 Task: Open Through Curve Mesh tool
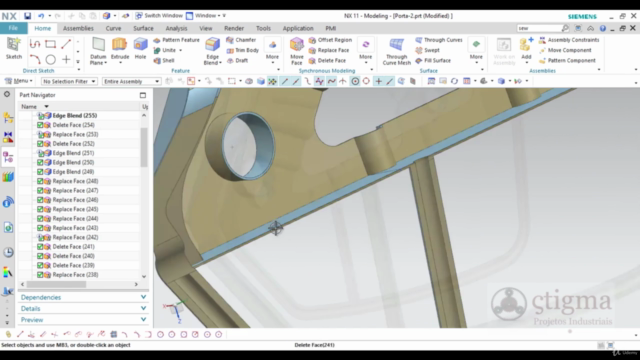(396, 51)
